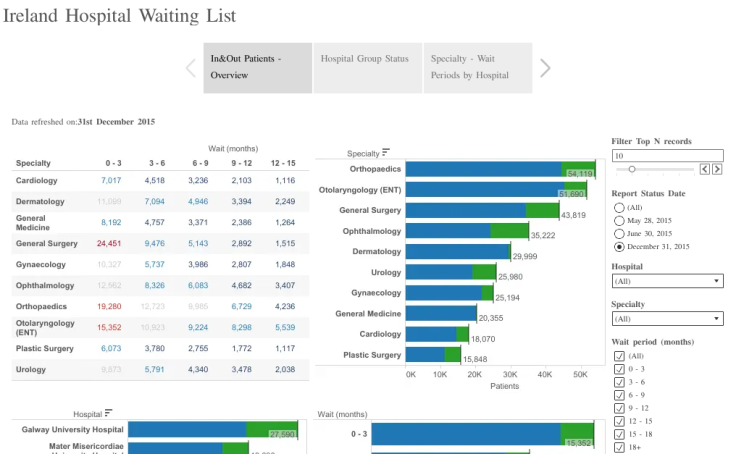The image size is (736, 454).
Task: Select May 28, 2015 report date
Action: (x=619, y=221)
